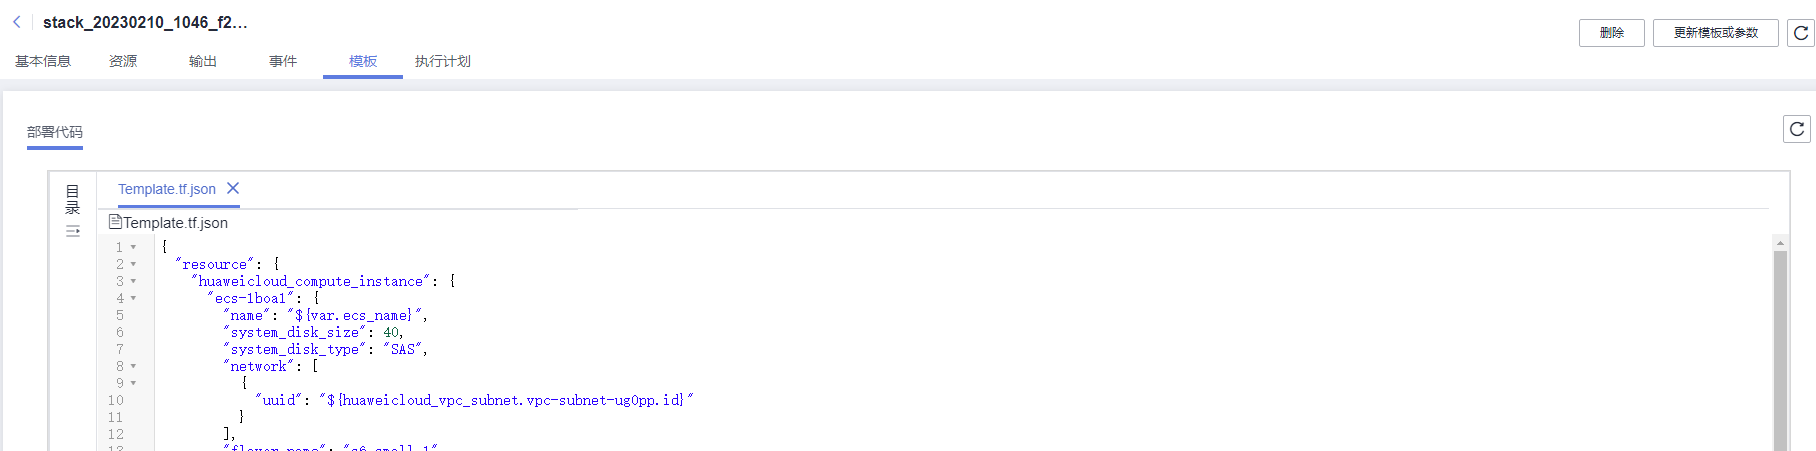Refresh the stack with the top-right reload icon
Viewport: 1816px width, 451px height.
(x=1801, y=33)
